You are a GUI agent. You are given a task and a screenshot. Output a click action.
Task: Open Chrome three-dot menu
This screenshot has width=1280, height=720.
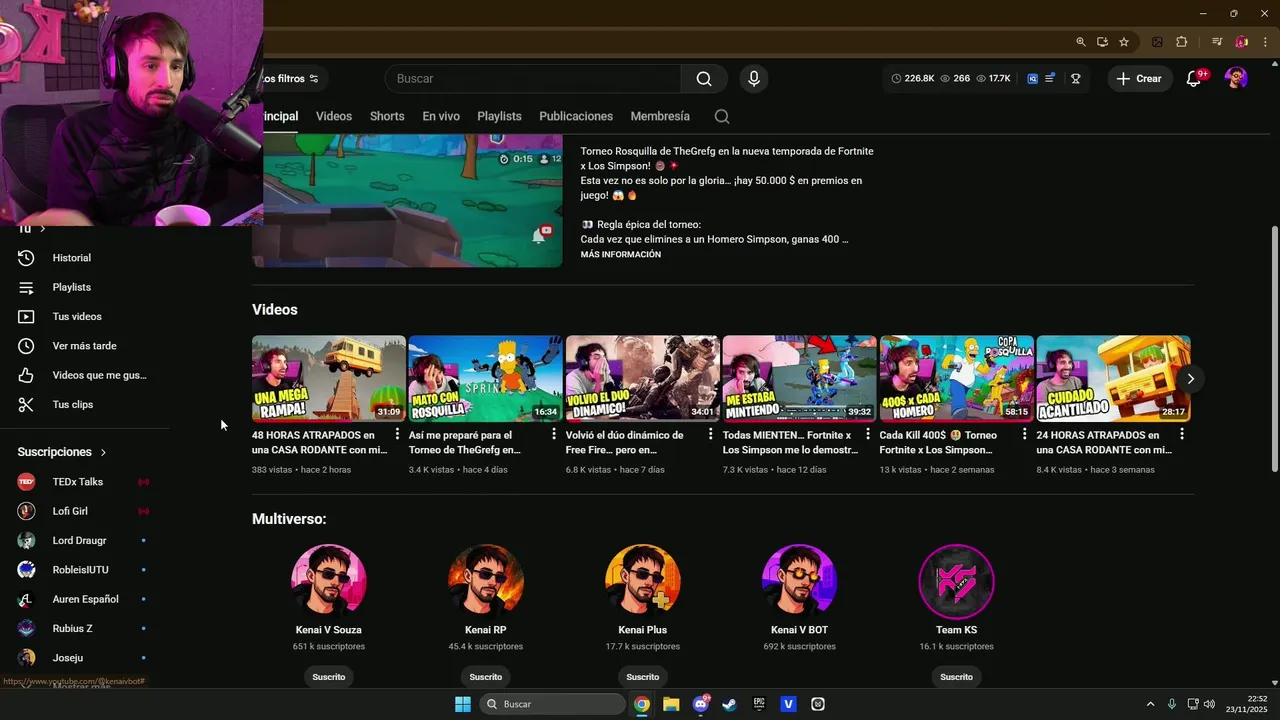(1265, 42)
